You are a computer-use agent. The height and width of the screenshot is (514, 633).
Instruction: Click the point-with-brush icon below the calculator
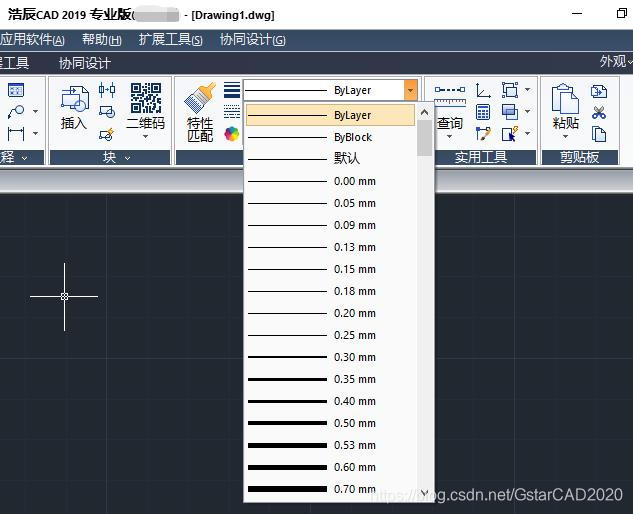click(x=483, y=134)
